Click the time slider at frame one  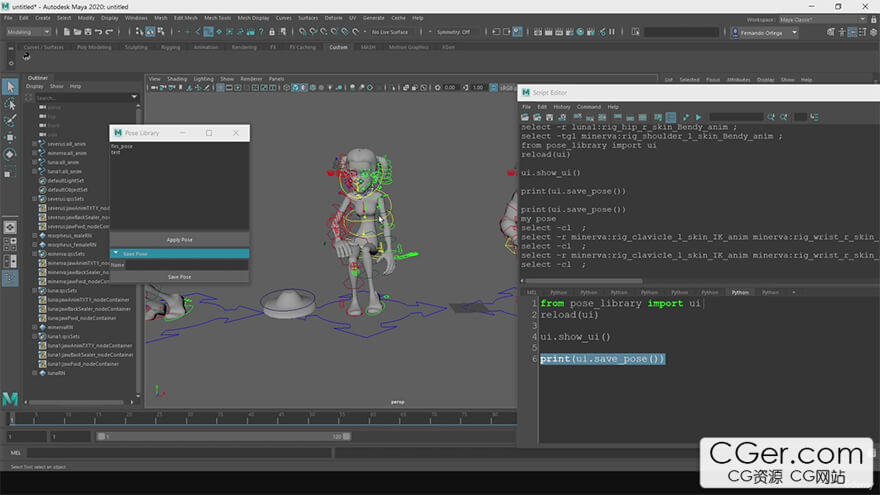coord(11,419)
